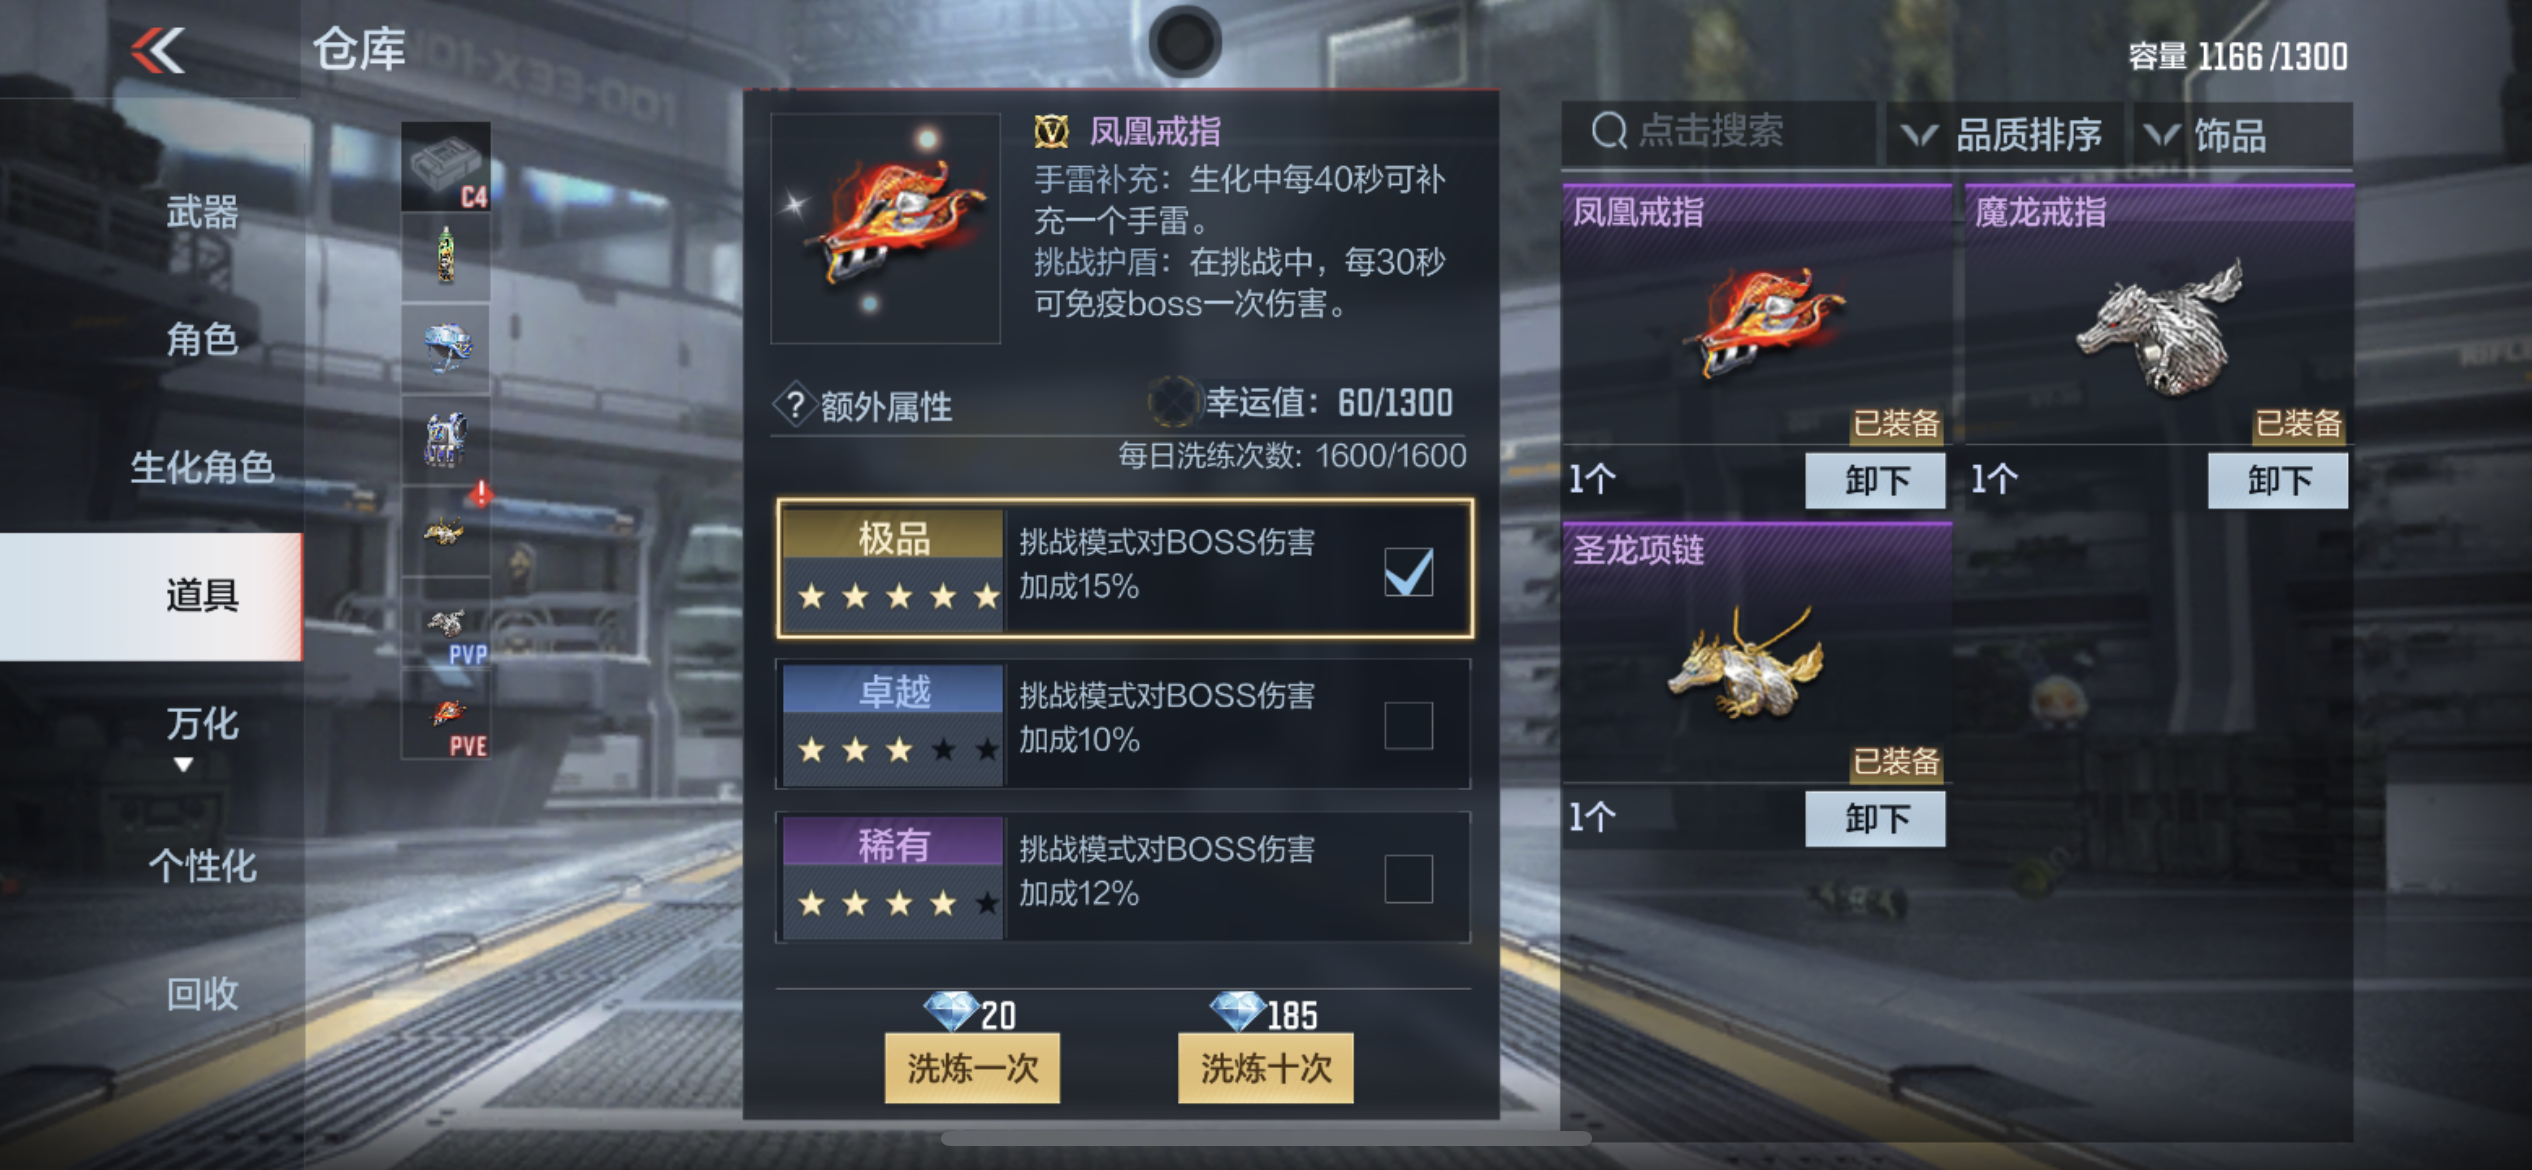Click the 洗炼一次 button
2532x1170 pixels.
coord(972,1068)
